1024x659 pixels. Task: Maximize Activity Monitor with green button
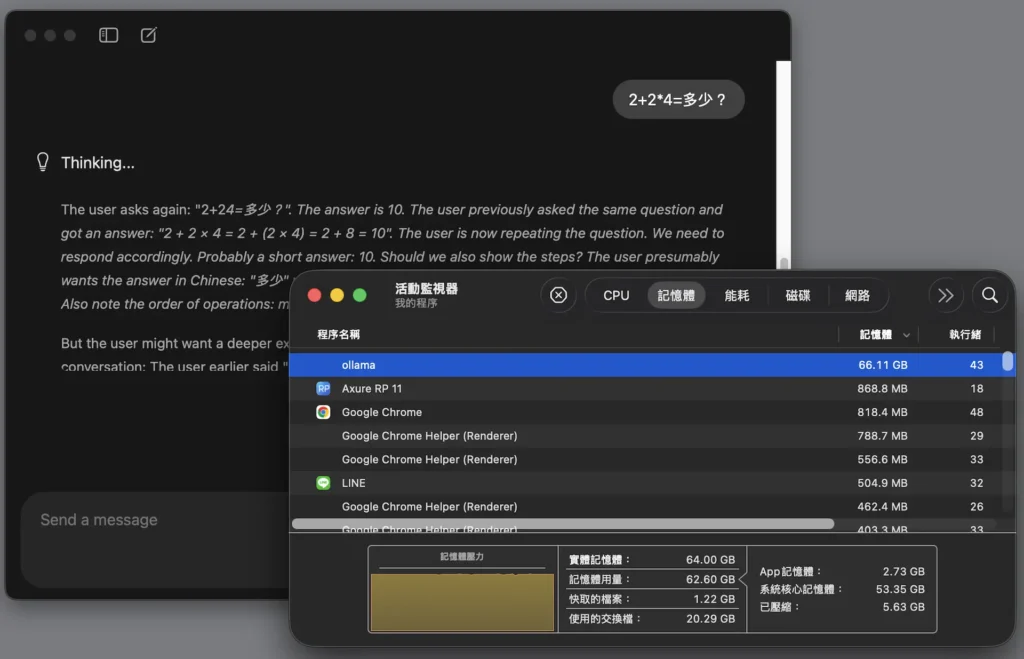[x=359, y=295]
